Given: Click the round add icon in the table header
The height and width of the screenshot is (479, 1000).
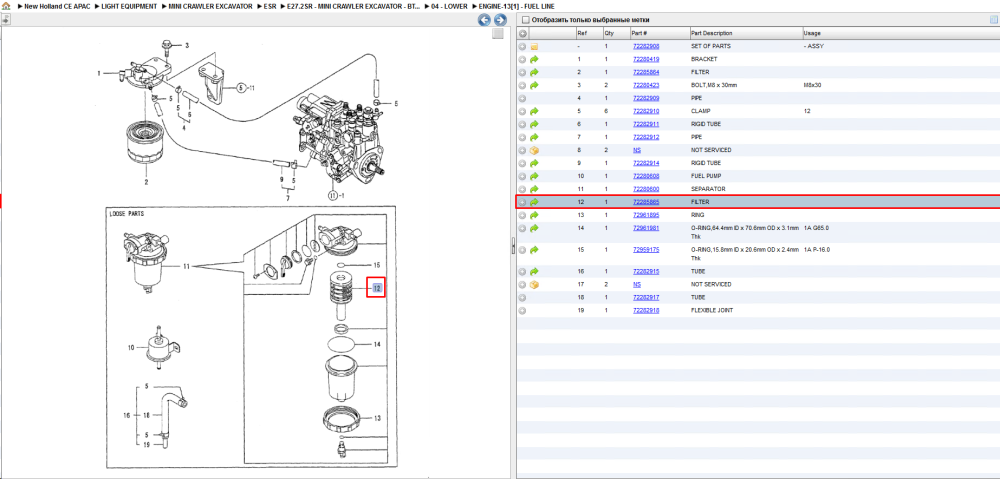Looking at the screenshot, I should 522,33.
